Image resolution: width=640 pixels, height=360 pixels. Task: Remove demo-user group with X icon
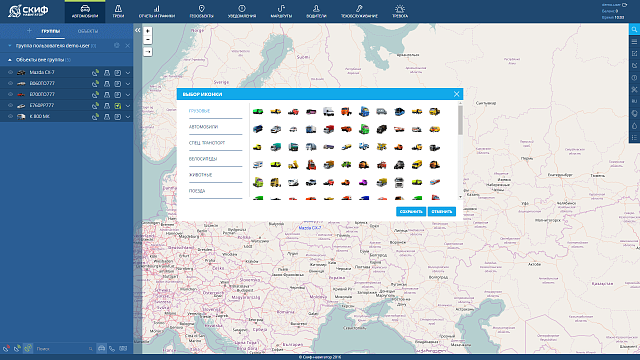click(x=127, y=46)
